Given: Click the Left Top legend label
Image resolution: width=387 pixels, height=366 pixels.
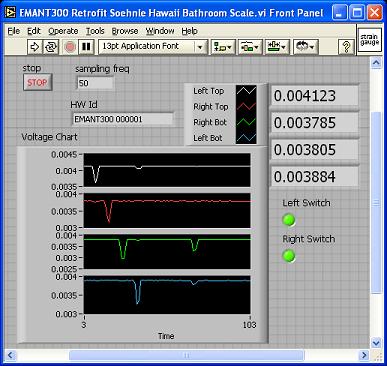Looking at the screenshot, I should 209,91.
